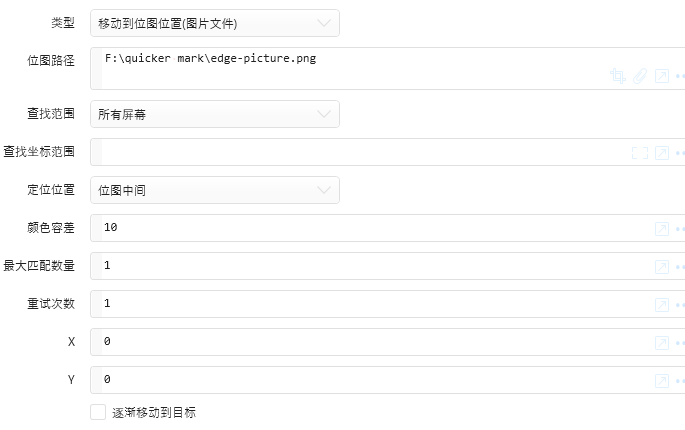Image resolution: width=685 pixels, height=430 pixels.
Task: Open expression editor icon for 重试次数
Action: (x=662, y=305)
